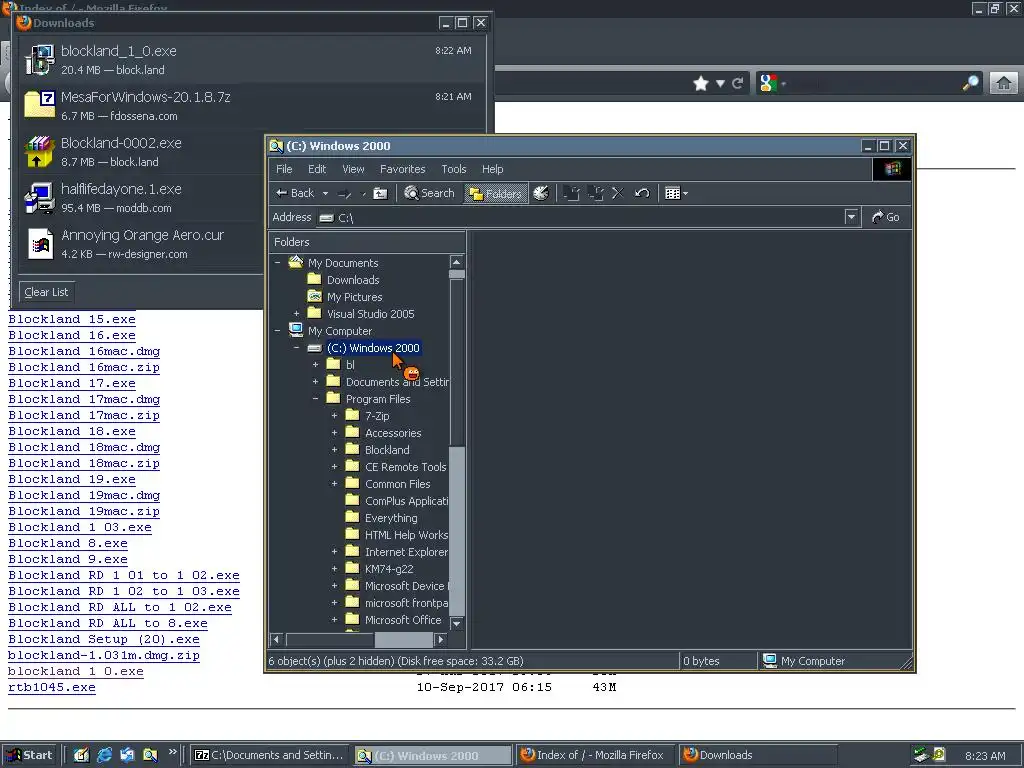This screenshot has width=1024, height=768.
Task: Open the View menu in Explorer
Action: click(x=353, y=169)
